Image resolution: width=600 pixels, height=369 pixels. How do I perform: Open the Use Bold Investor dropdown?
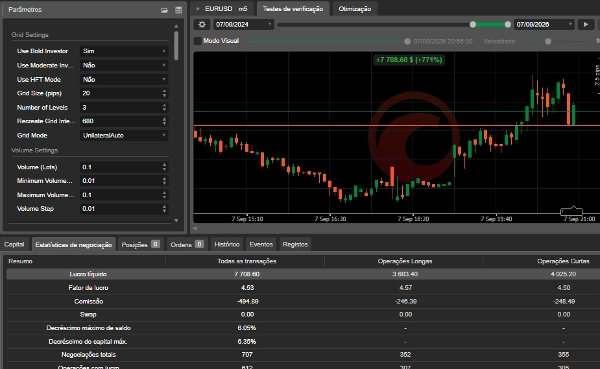pos(124,51)
